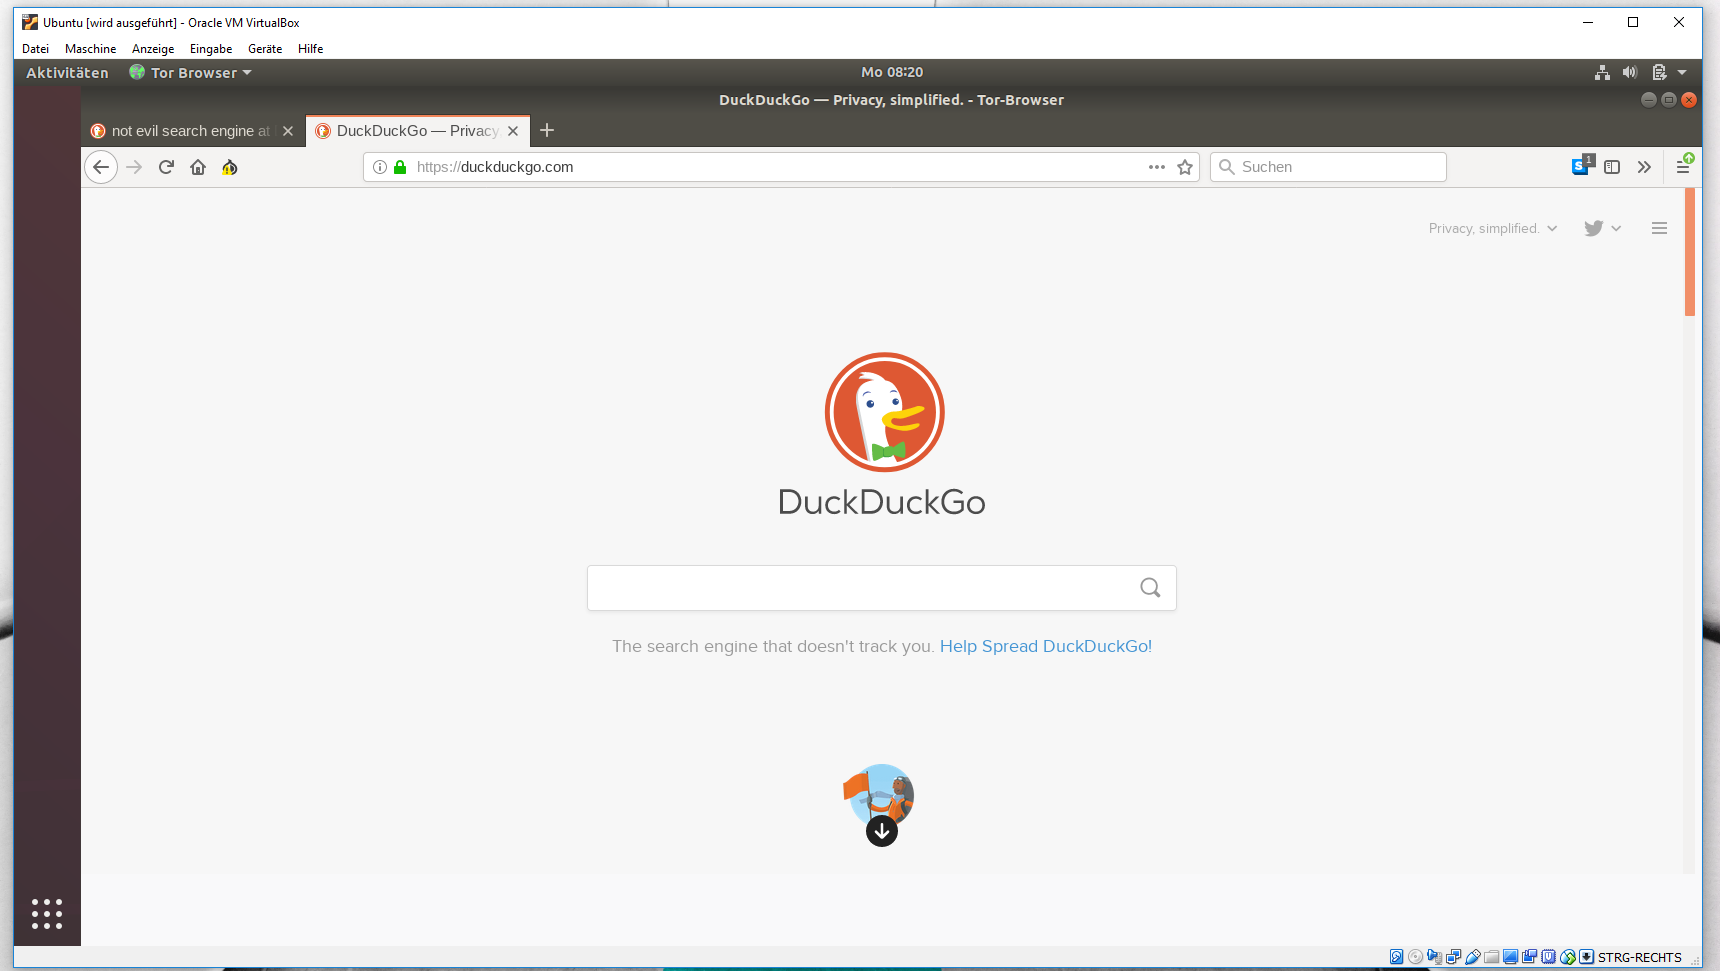This screenshot has height=971, width=1720.
Task: Open the Hilfe menu
Action: [x=310, y=48]
